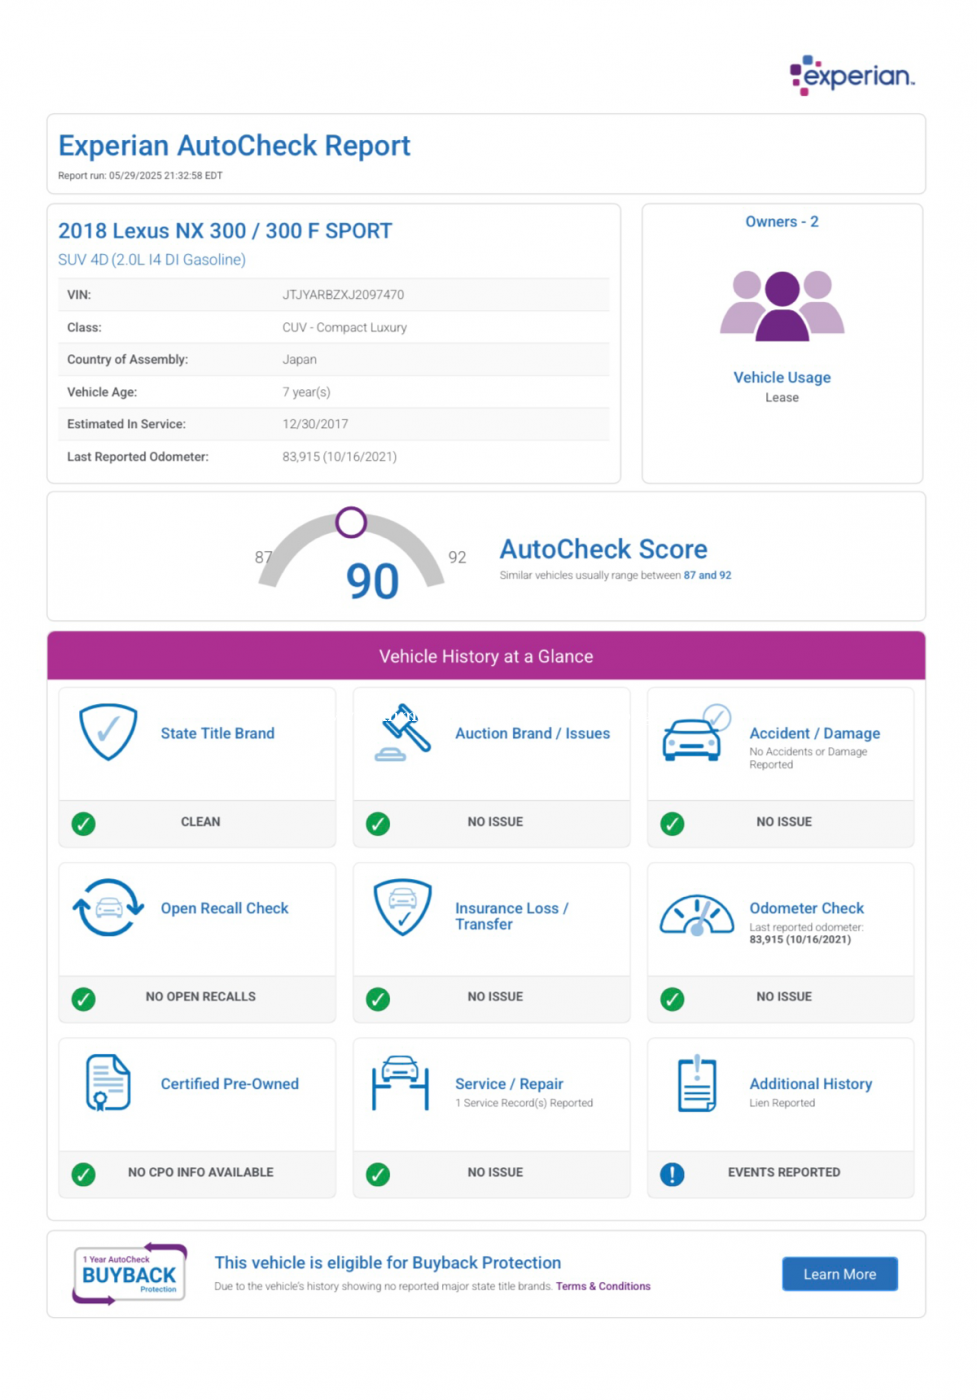Screen dimensions: 977x1400
Task: Click the Class value 'CUV - Compact Luxury'
Action: [344, 327]
